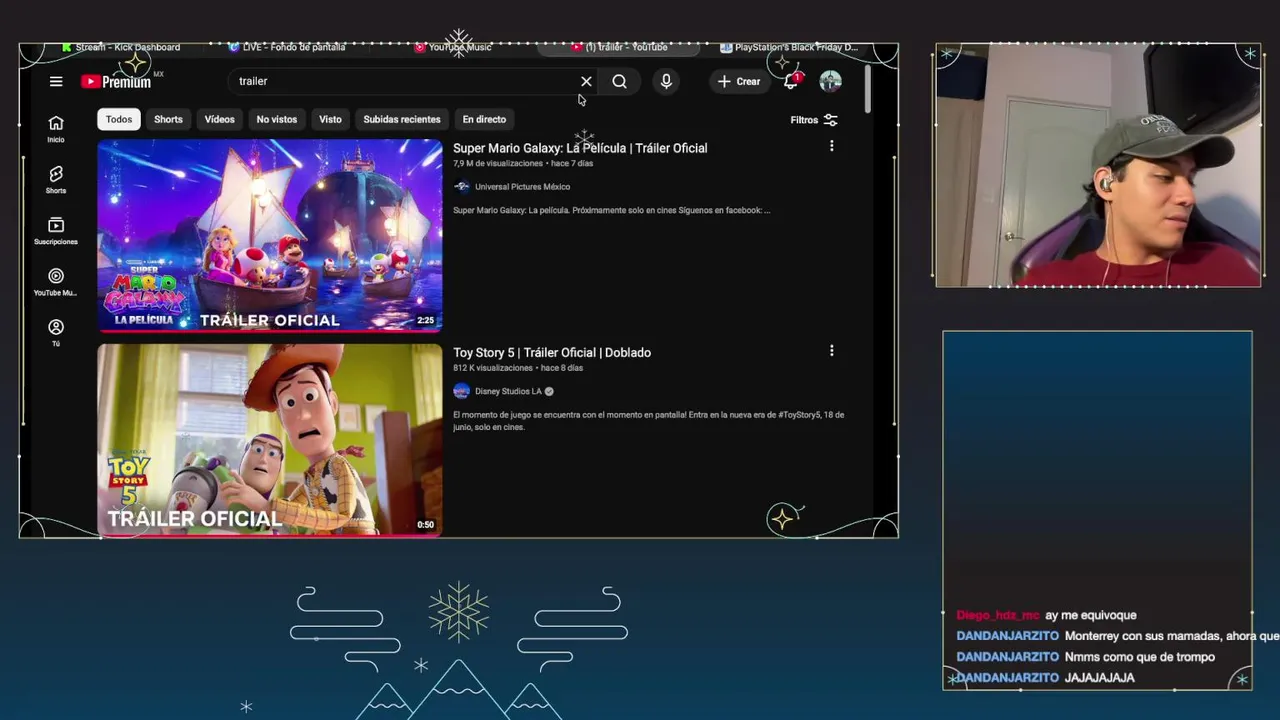Run search with magnifying glass button

click(x=619, y=82)
